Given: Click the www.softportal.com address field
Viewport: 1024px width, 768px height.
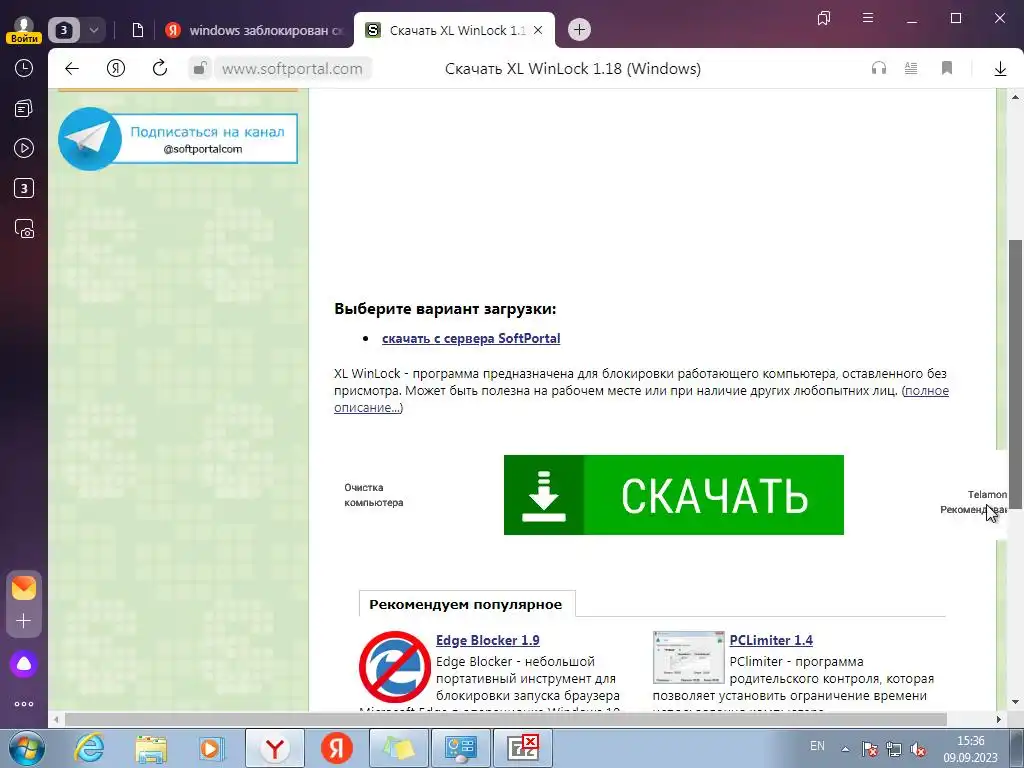Looking at the screenshot, I should click(292, 69).
